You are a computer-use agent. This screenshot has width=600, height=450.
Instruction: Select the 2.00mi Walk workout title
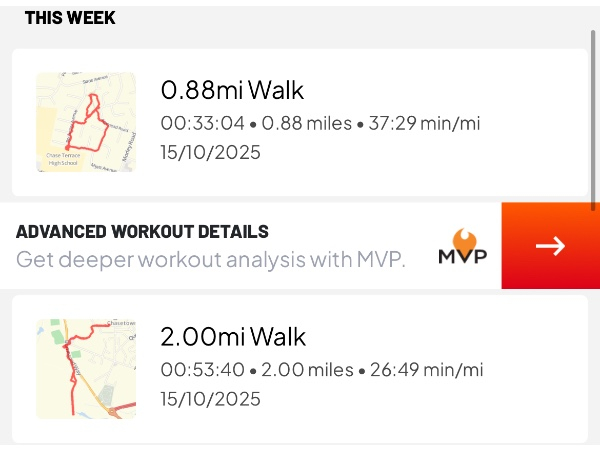(x=233, y=336)
